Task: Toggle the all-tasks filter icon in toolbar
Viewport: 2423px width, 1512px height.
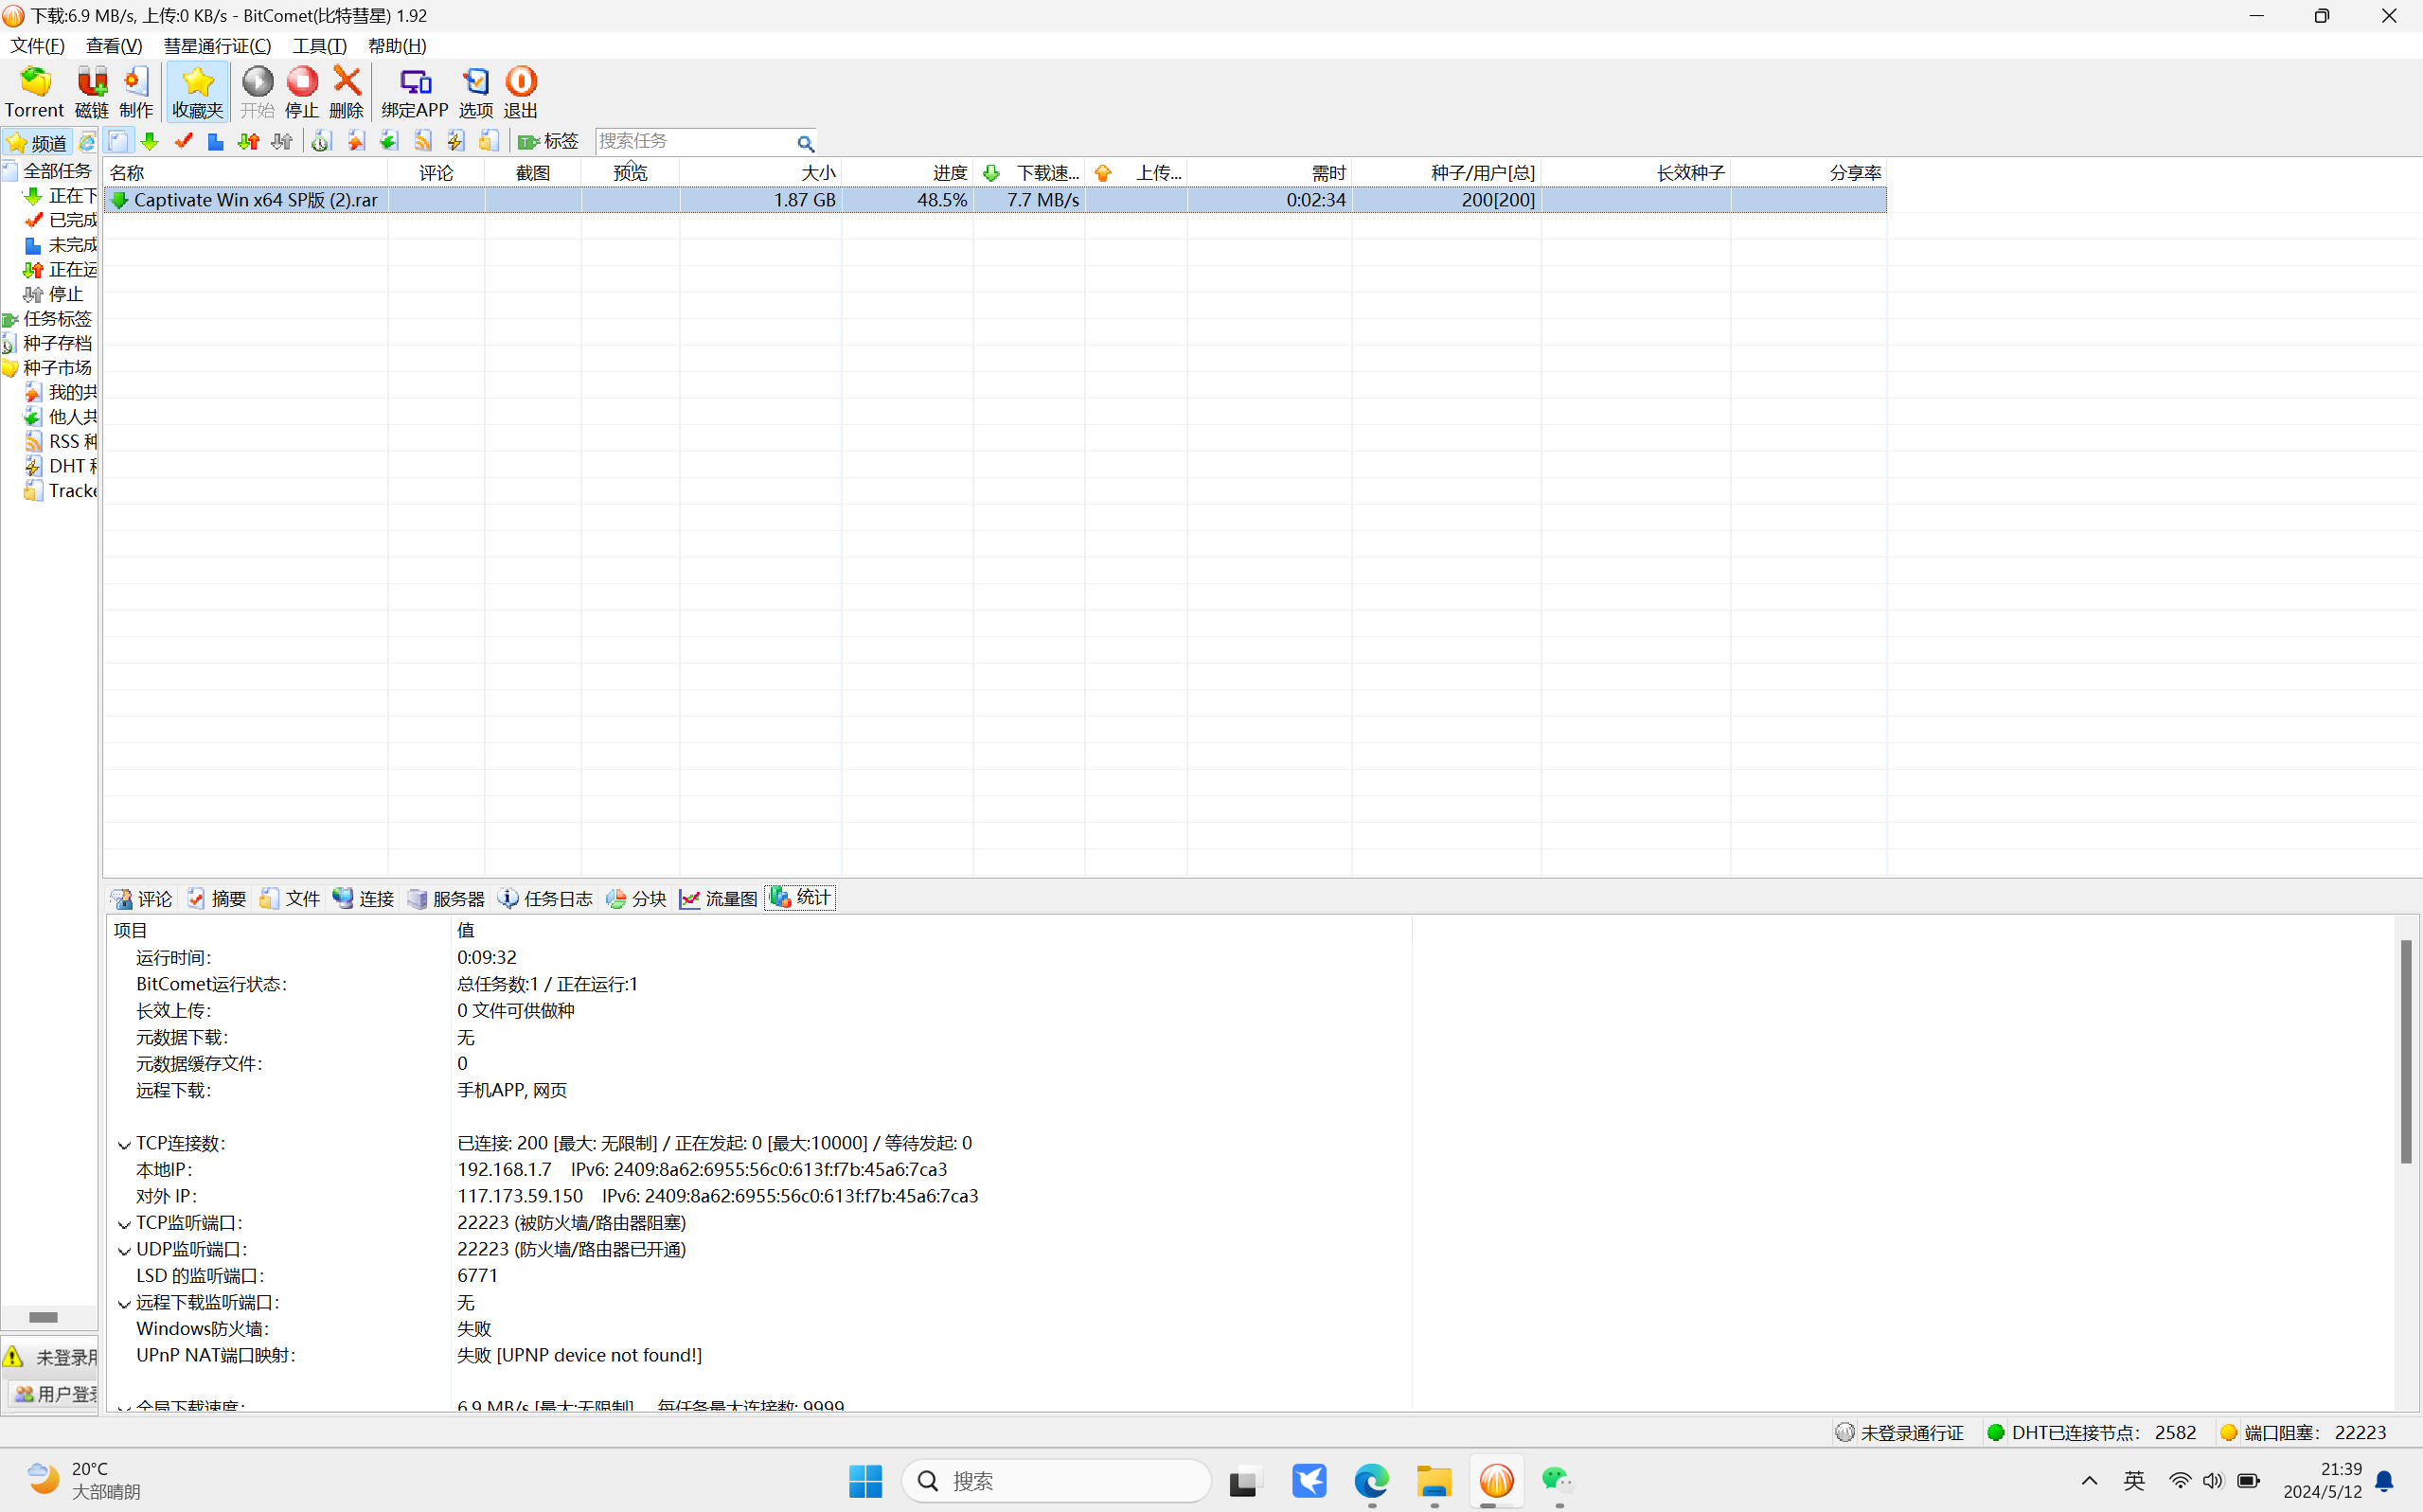Action: coord(118,142)
